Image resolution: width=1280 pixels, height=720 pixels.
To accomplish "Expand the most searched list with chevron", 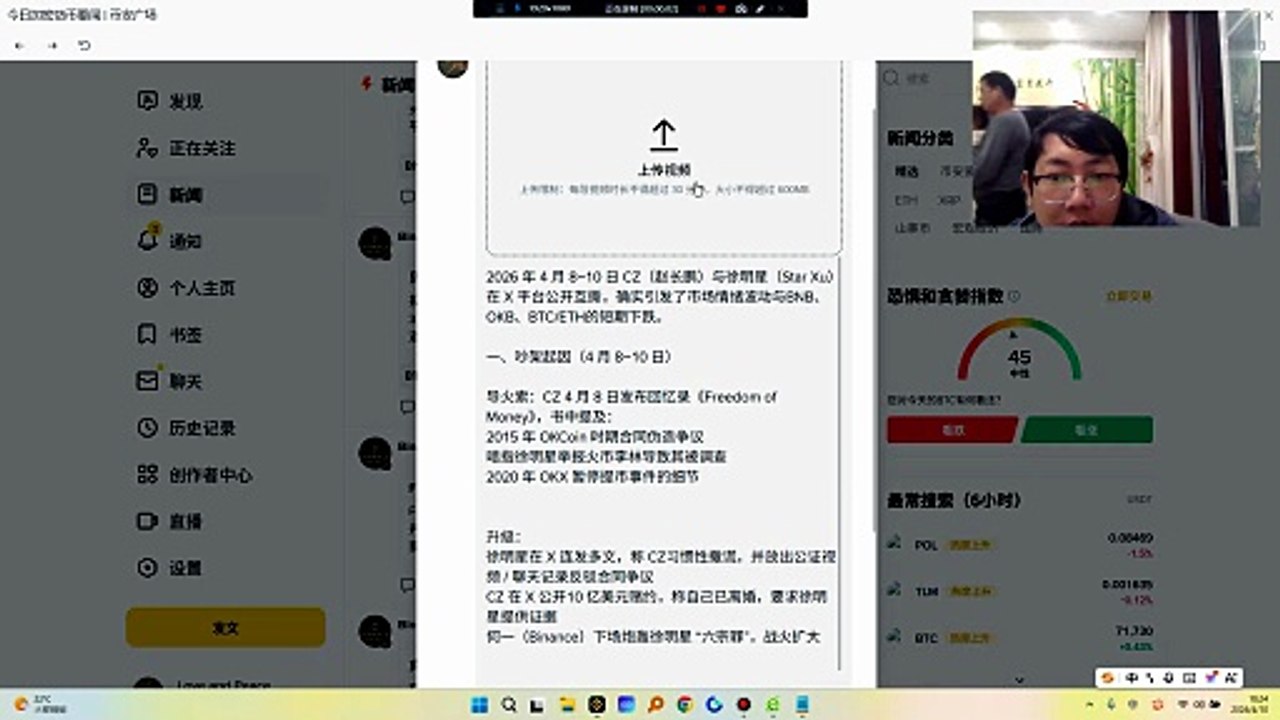I will (1019, 679).
